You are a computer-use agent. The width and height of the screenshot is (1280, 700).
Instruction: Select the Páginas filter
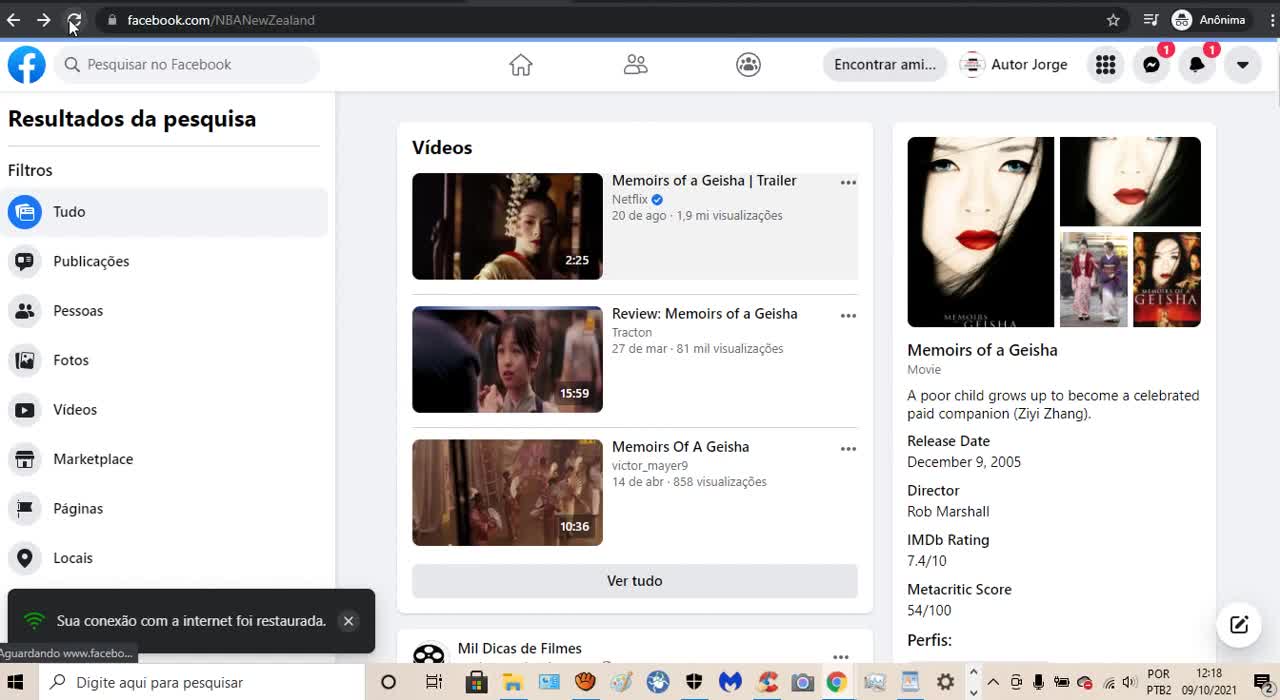click(x=164, y=509)
